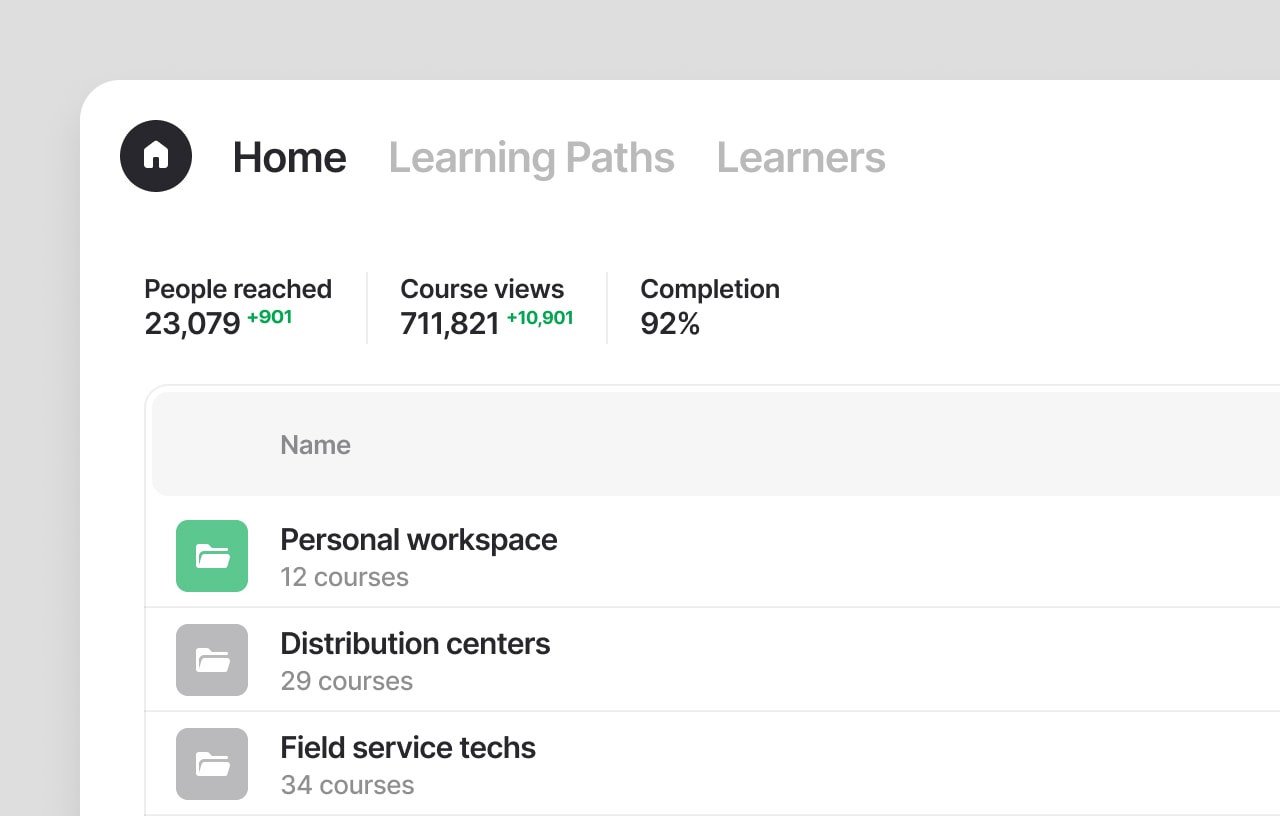1280x816 pixels.
Task: Click the dark circular home icon
Action: click(x=156, y=156)
